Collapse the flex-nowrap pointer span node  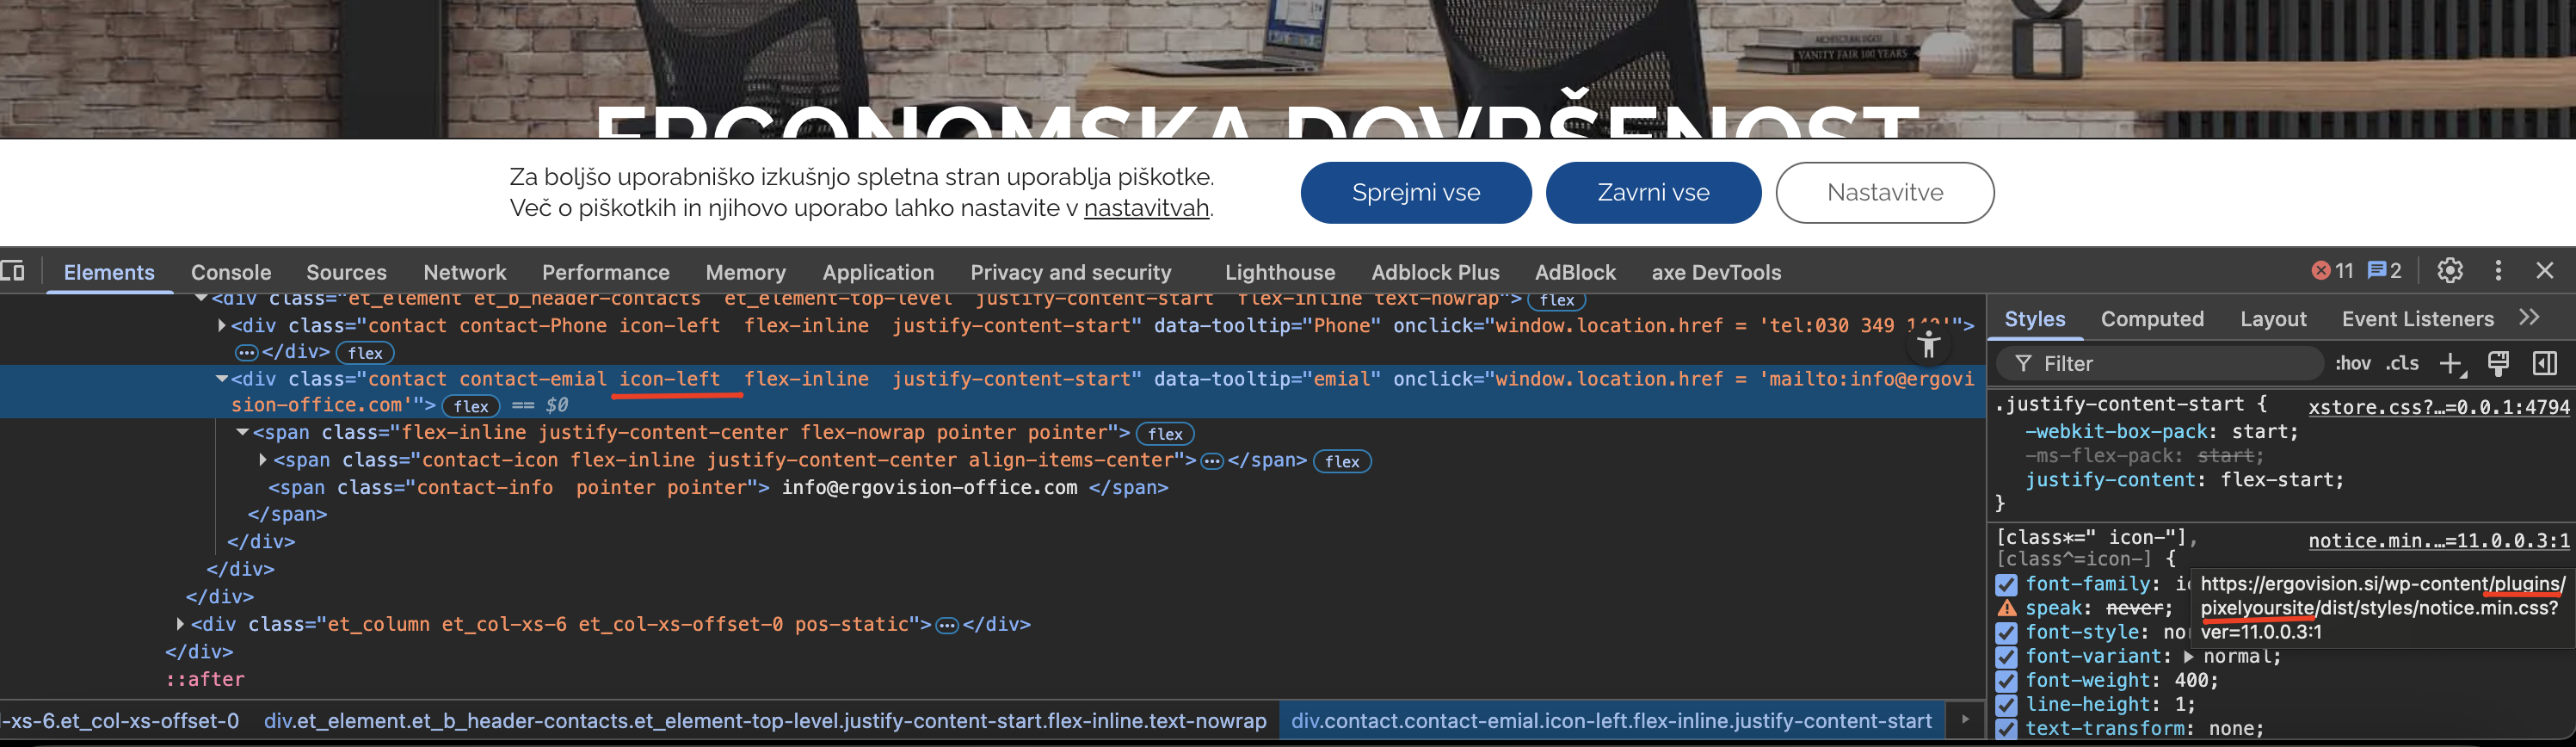pos(242,432)
